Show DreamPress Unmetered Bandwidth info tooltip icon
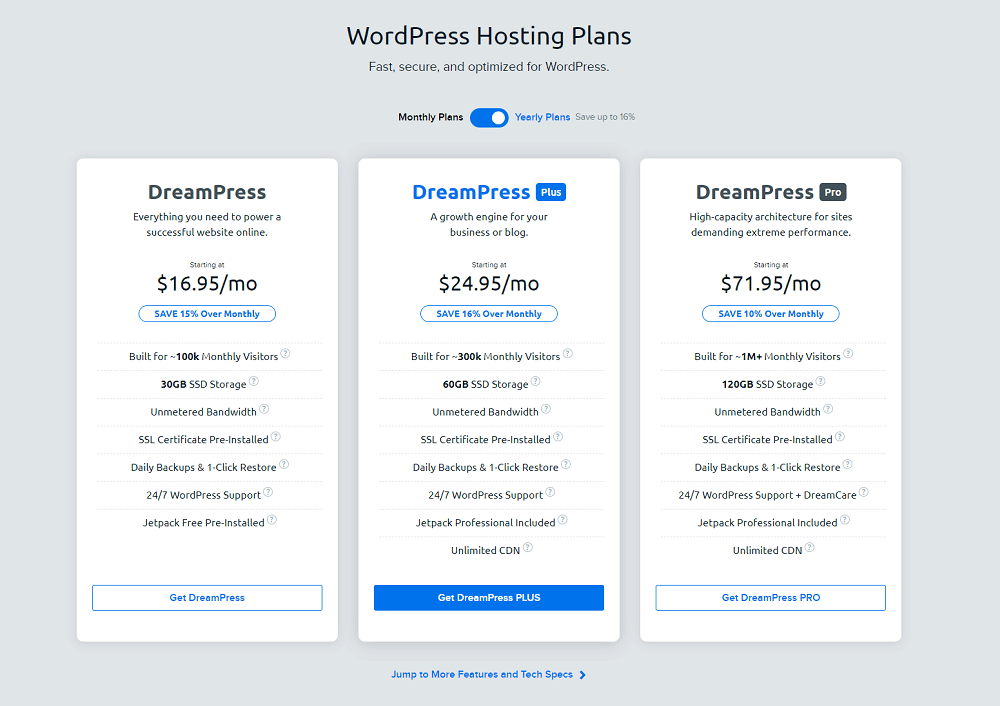Screen dimensions: 1000x706 (x=264, y=409)
